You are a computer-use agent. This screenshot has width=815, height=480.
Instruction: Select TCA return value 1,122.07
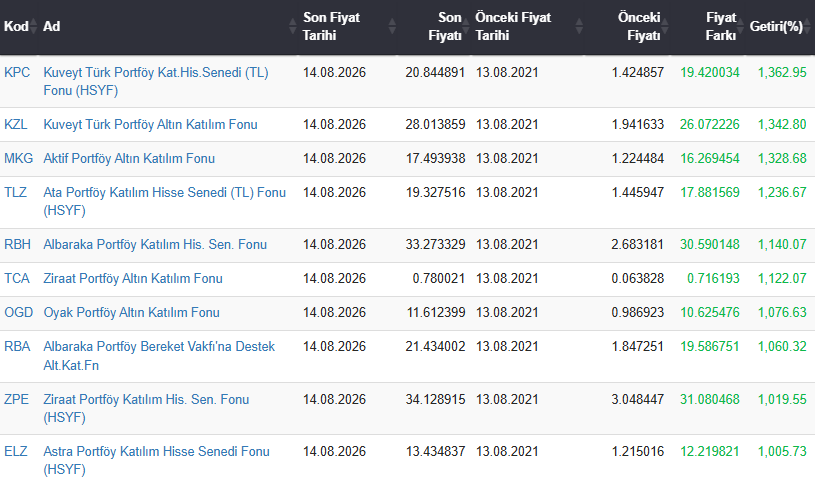(782, 278)
